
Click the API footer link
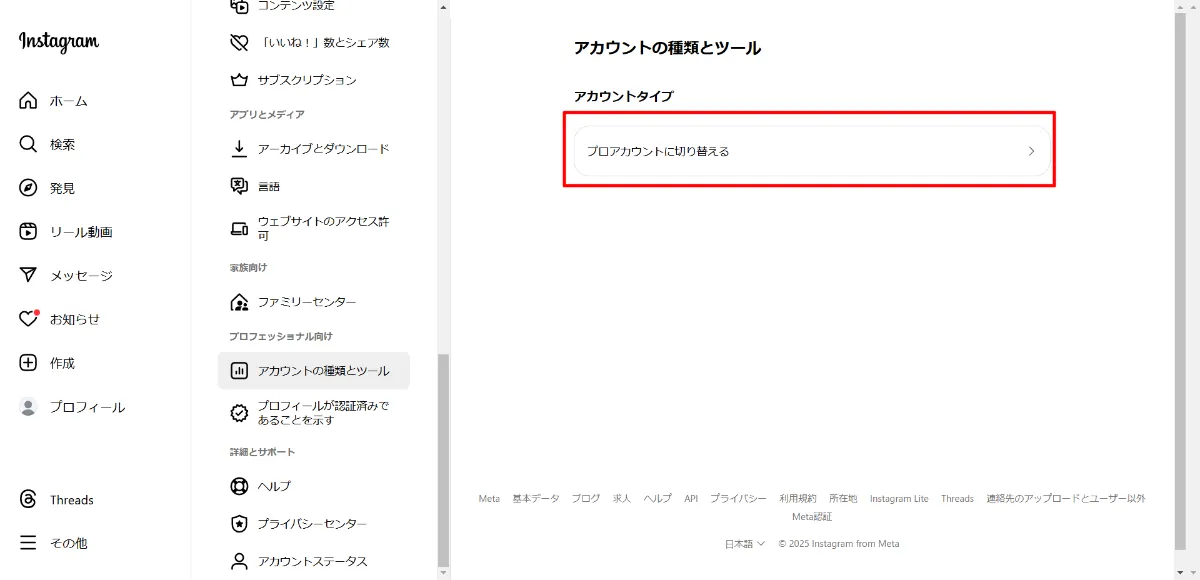[x=691, y=498]
